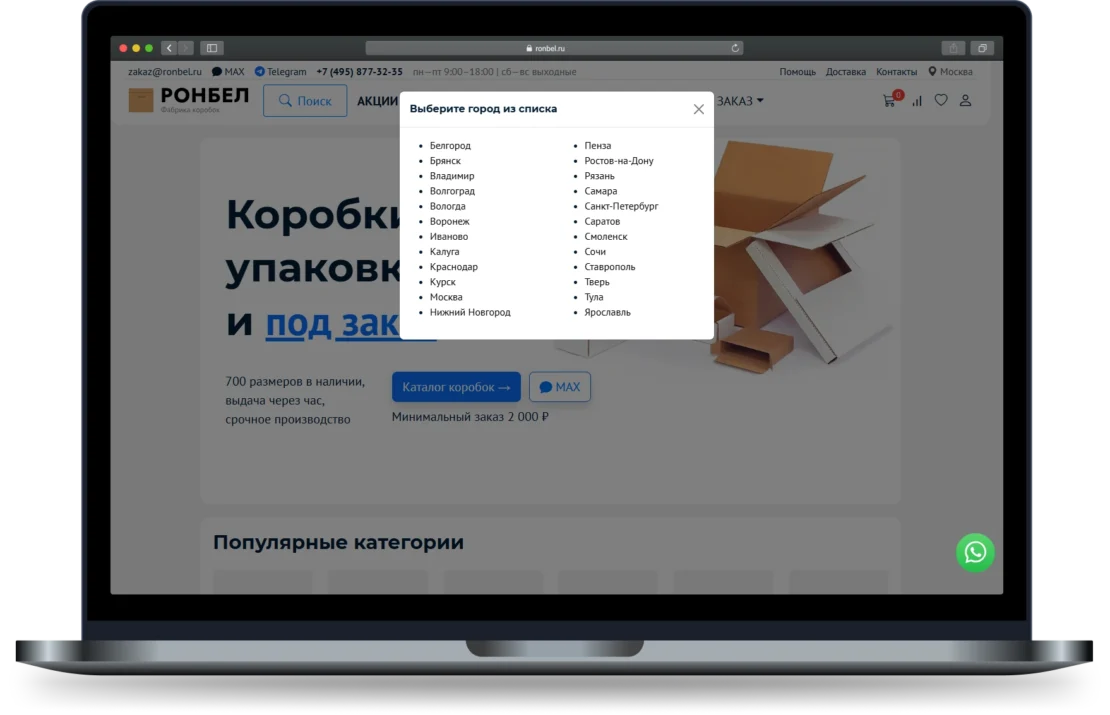The width and height of the screenshot is (1110, 715).
Task: Choose Брянск in the city list
Action: click(x=445, y=161)
